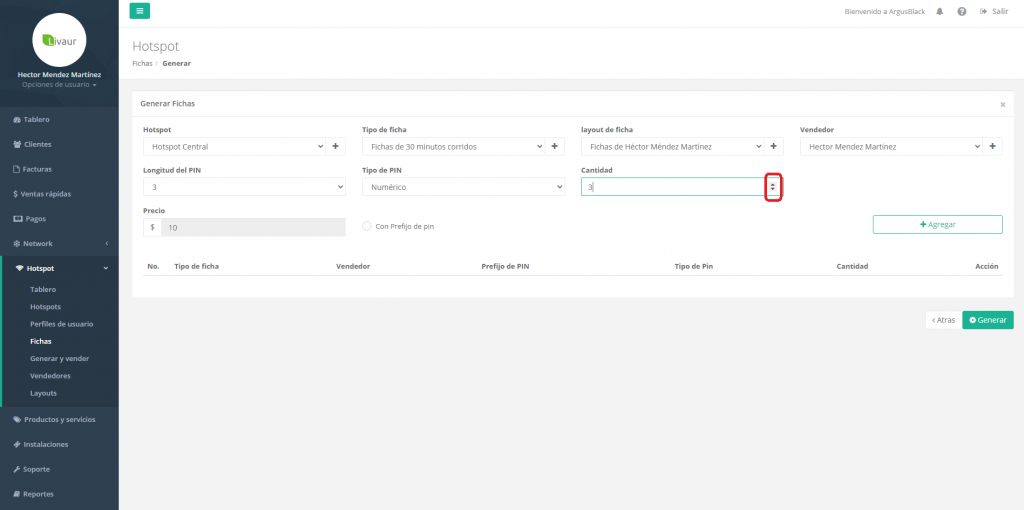Open the Pagos section
Viewport: 1024px width, 510px height.
tap(29, 219)
